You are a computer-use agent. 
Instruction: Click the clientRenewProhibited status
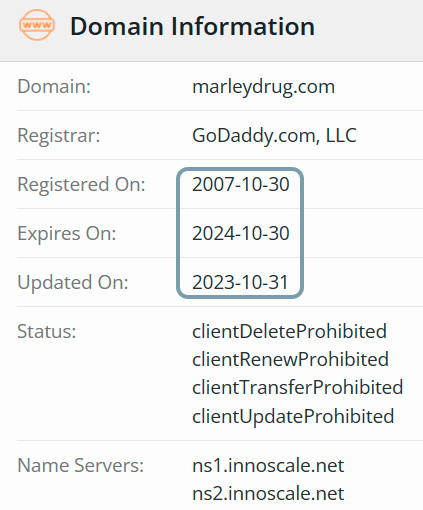tap(290, 359)
